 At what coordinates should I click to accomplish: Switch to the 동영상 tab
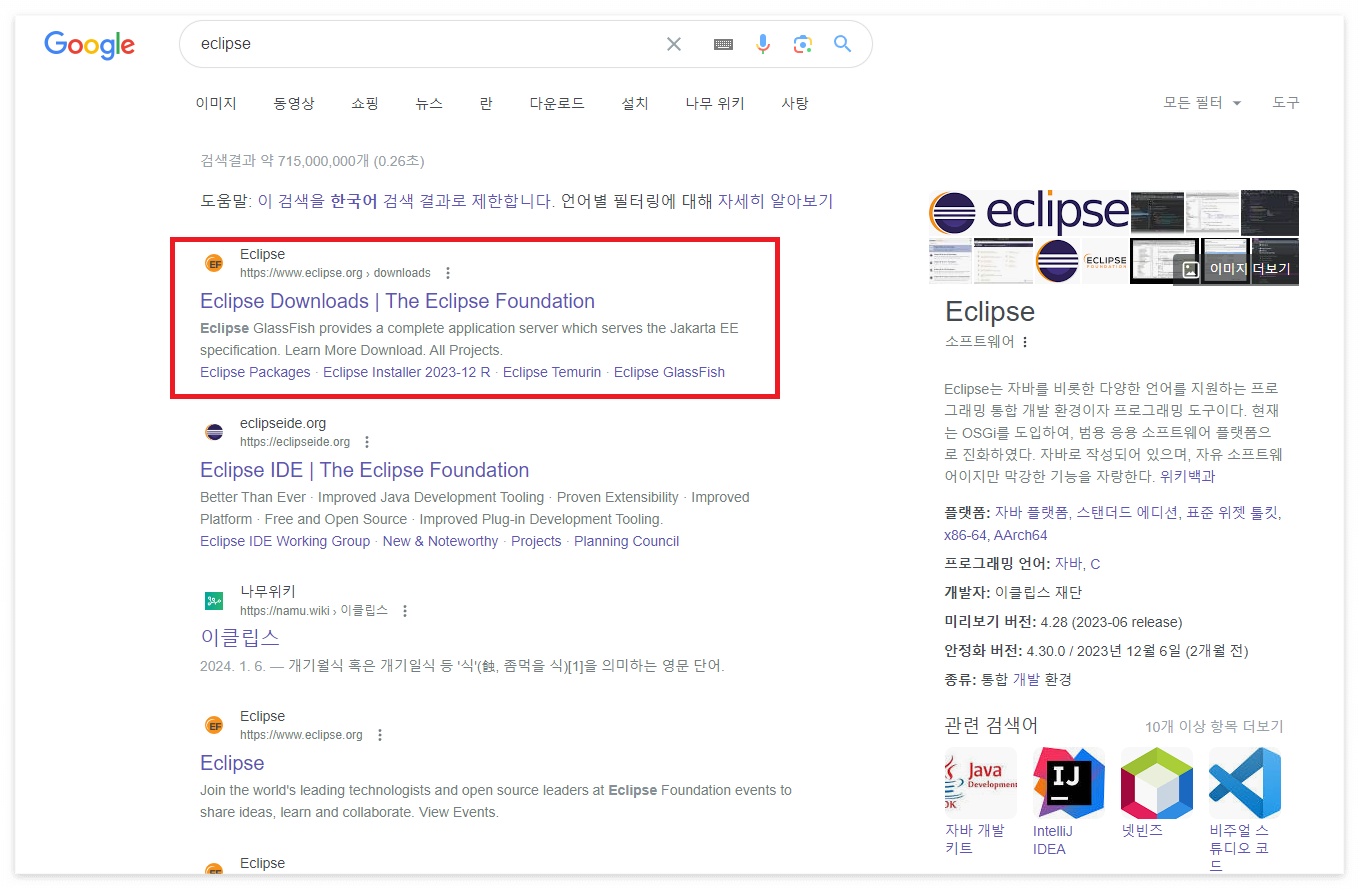pos(294,103)
